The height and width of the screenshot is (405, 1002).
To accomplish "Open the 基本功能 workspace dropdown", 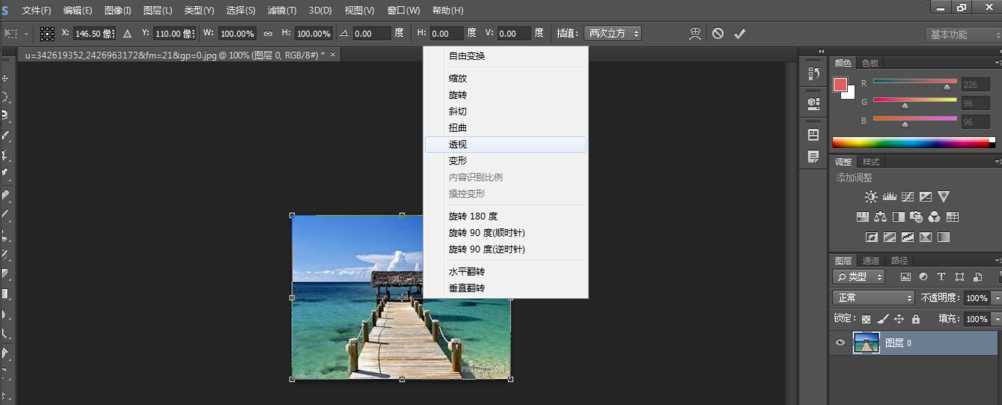I will click(960, 34).
